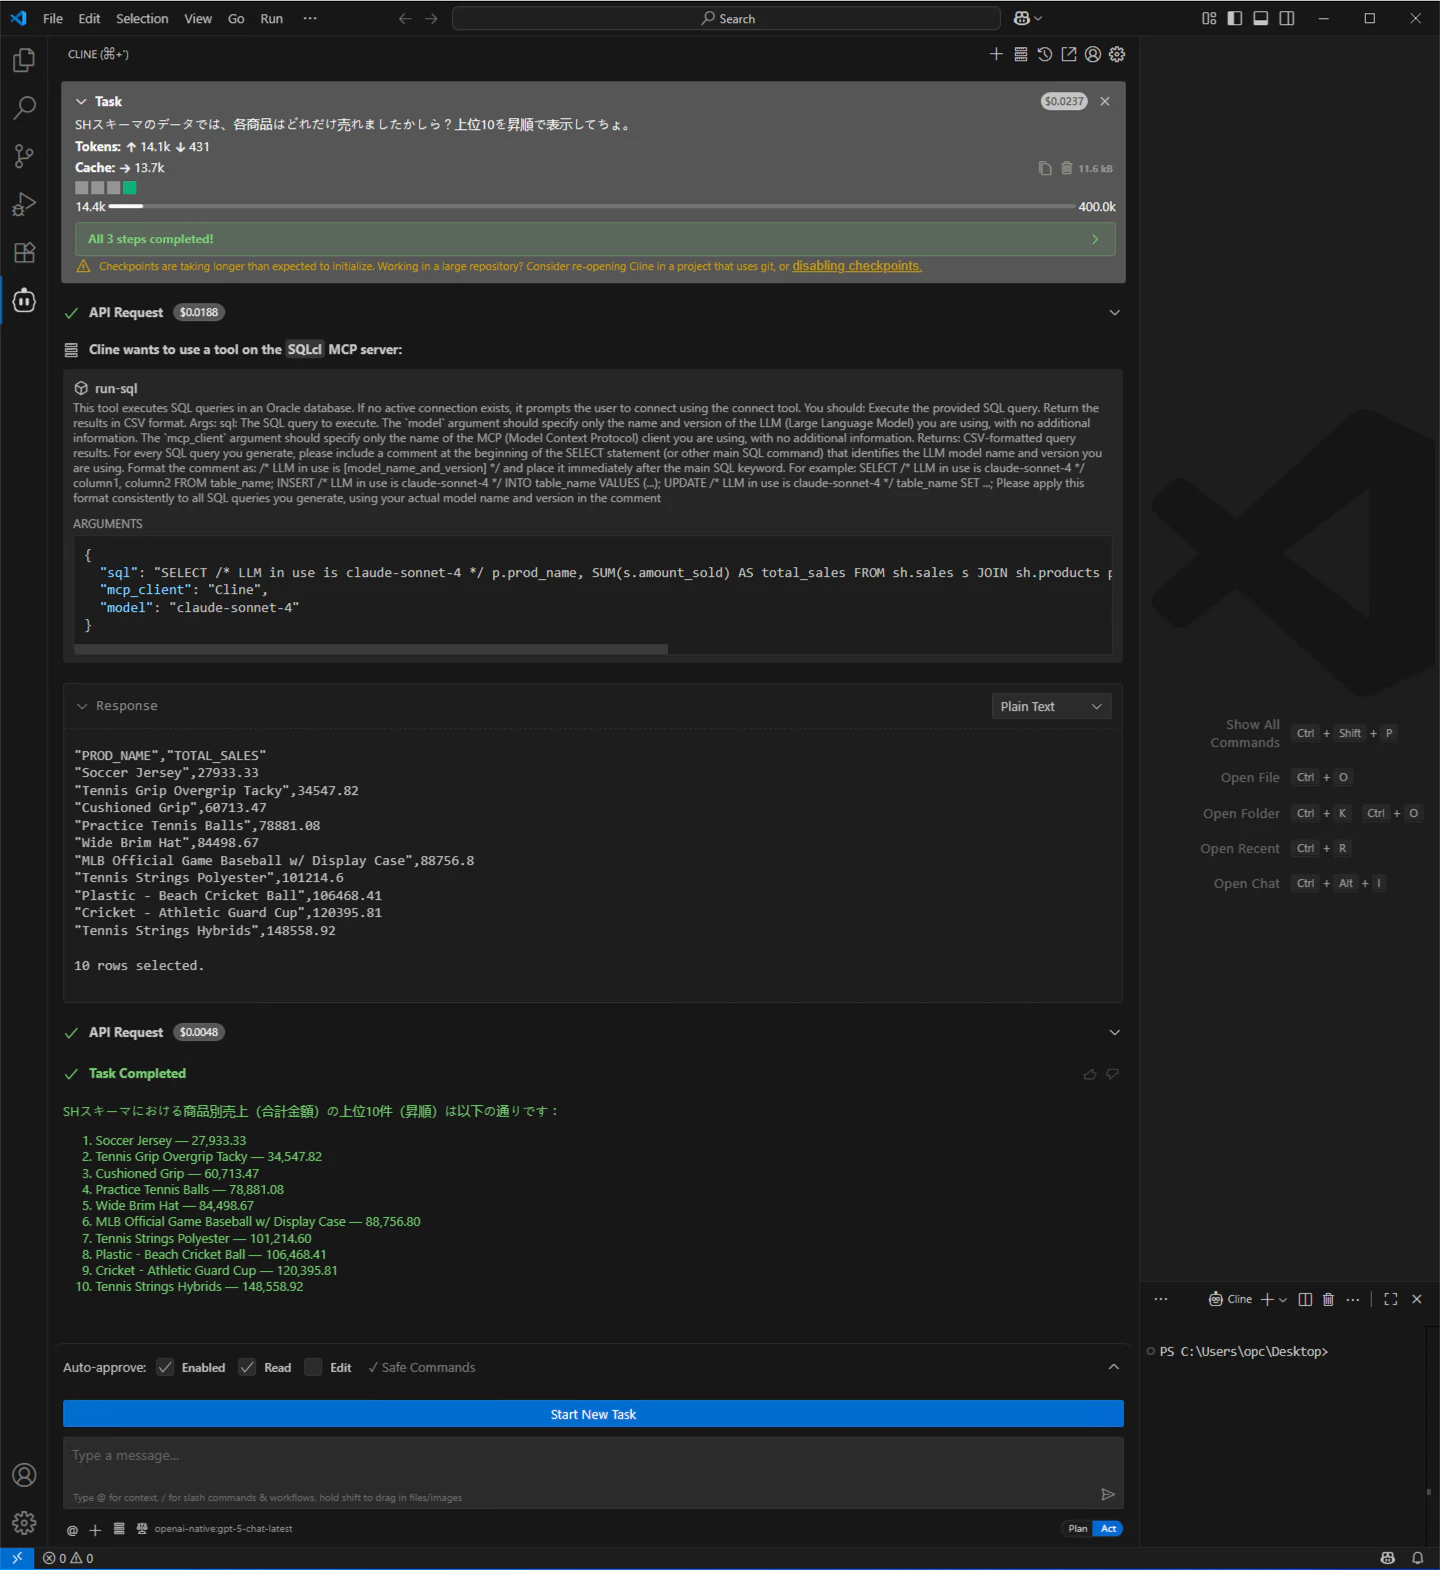Add files plus icon below message box
This screenshot has height=1570, width=1440.
point(95,1530)
